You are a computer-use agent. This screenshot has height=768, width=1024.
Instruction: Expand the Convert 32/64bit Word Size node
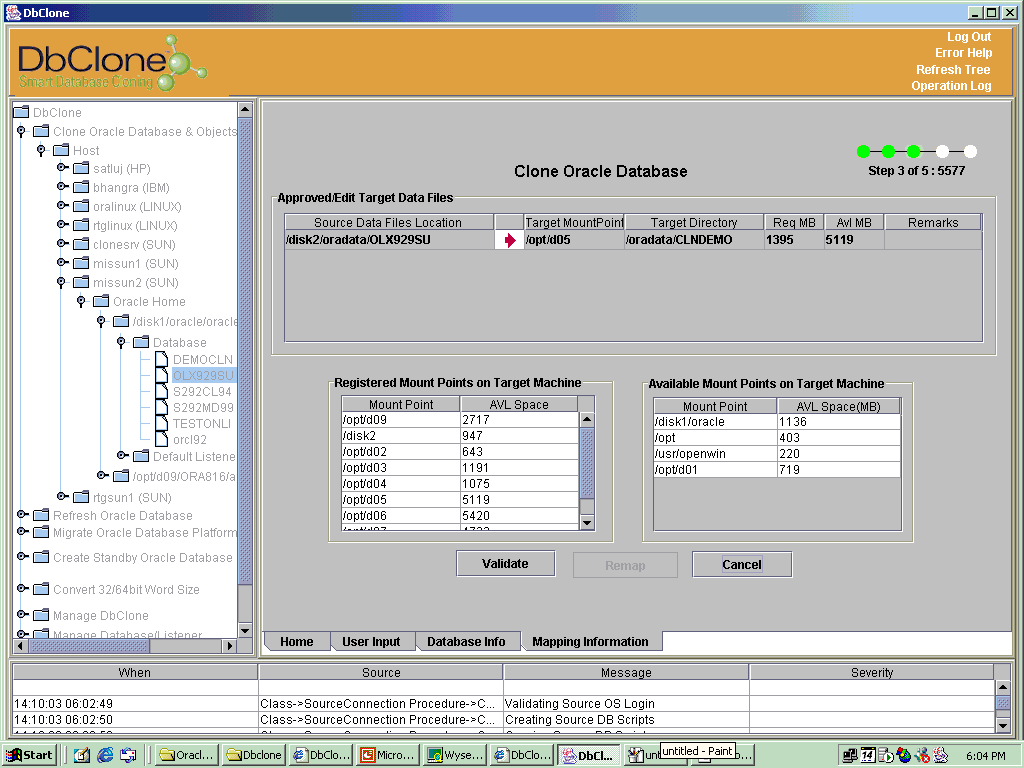tap(22, 588)
